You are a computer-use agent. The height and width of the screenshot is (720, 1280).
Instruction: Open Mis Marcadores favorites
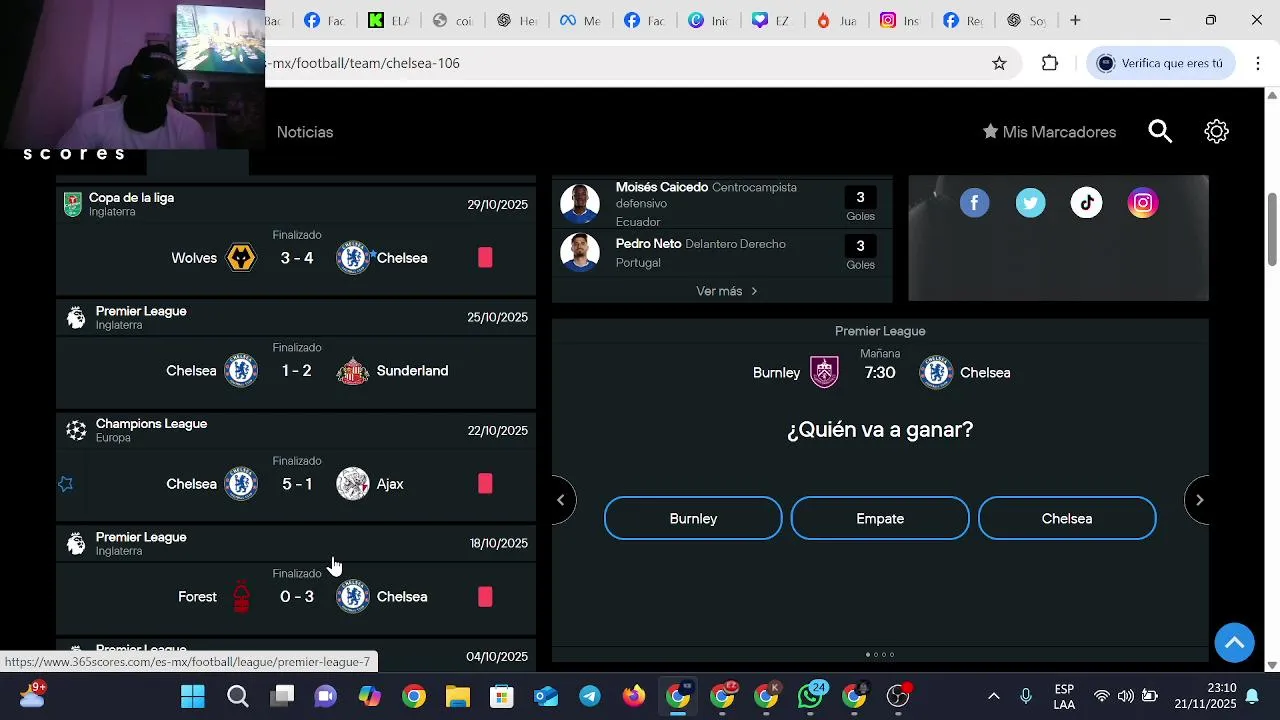[1049, 132]
